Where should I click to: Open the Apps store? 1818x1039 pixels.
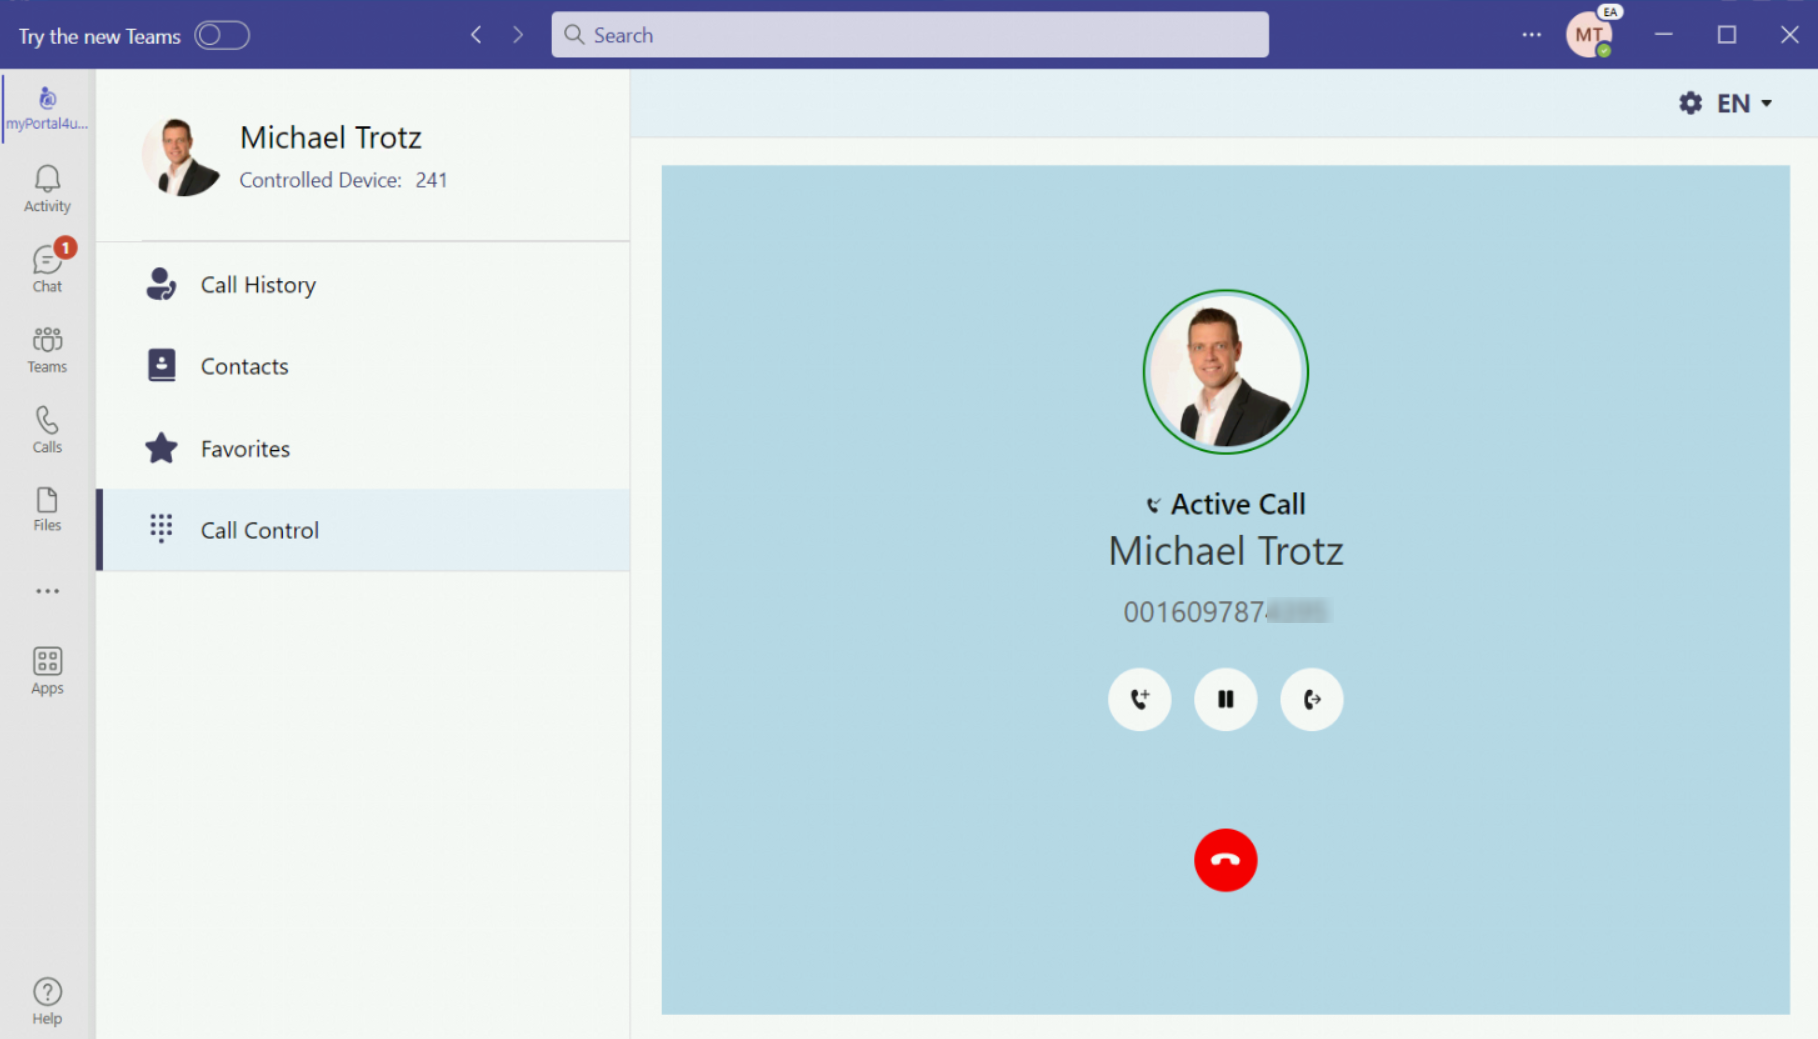47,670
